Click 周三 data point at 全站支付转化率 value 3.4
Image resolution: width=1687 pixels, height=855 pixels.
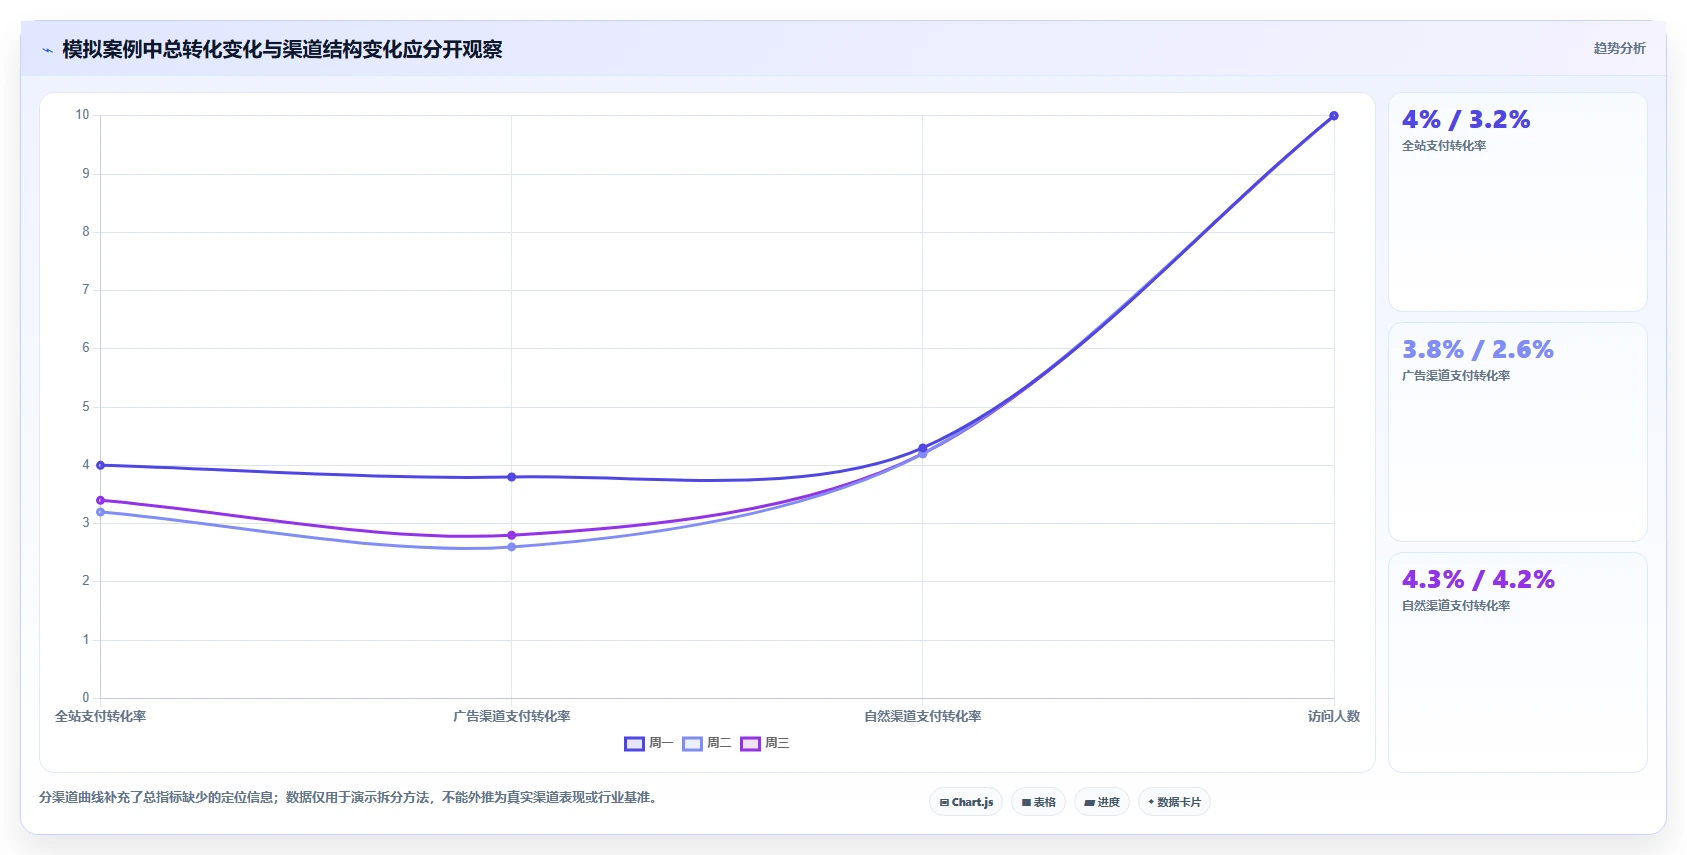[100, 500]
